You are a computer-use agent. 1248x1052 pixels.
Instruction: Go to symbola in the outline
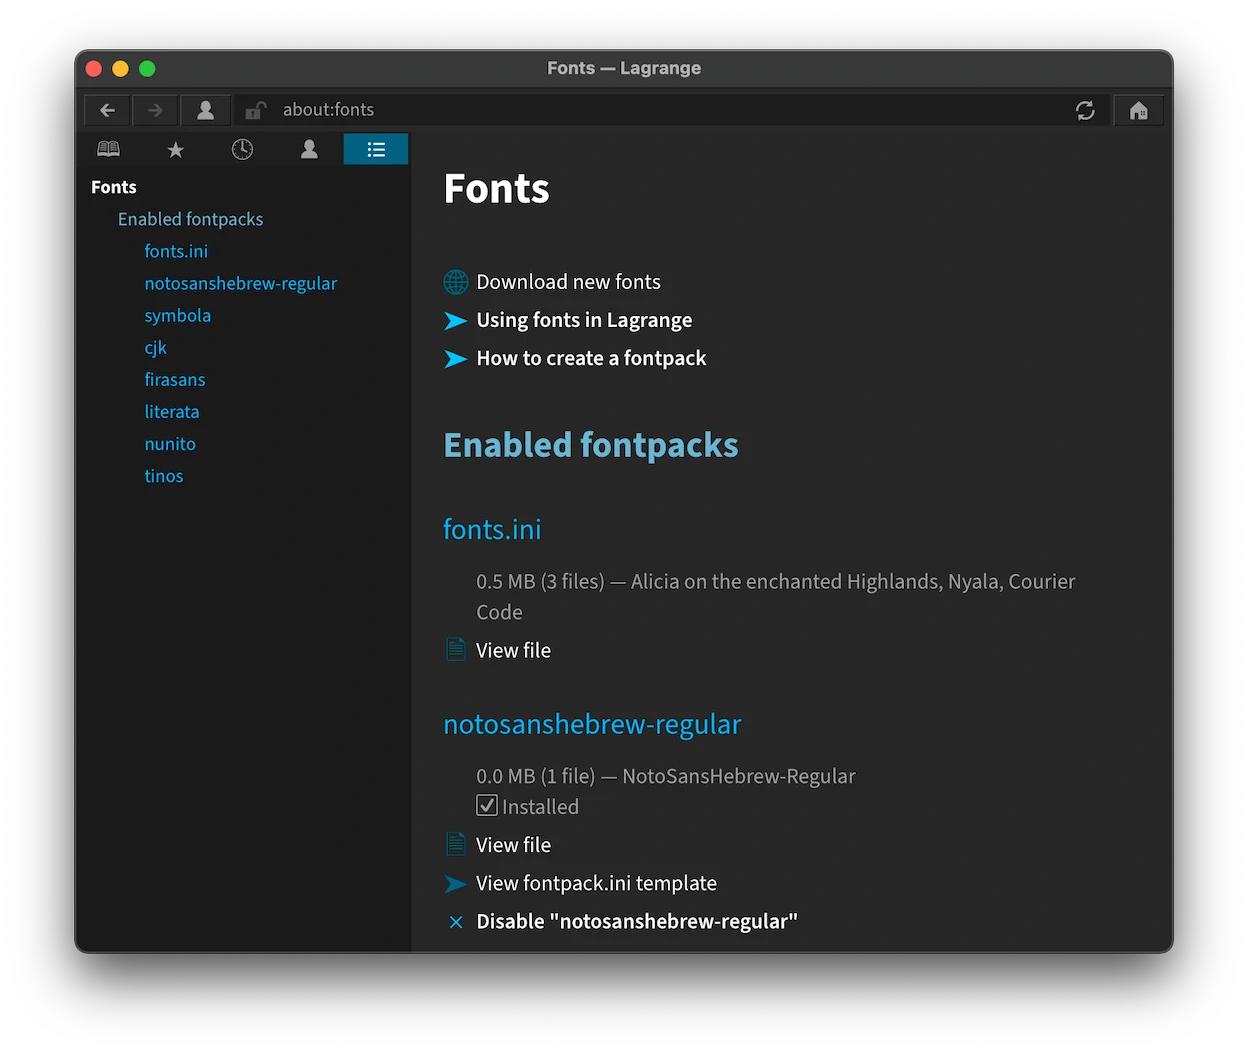[x=178, y=315]
